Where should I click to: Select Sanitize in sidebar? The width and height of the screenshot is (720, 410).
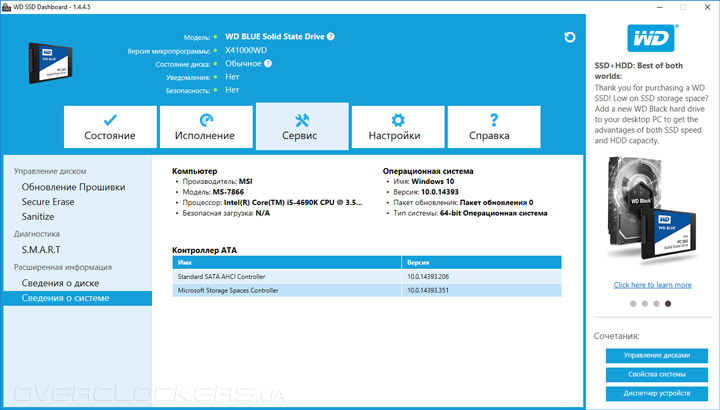point(38,216)
